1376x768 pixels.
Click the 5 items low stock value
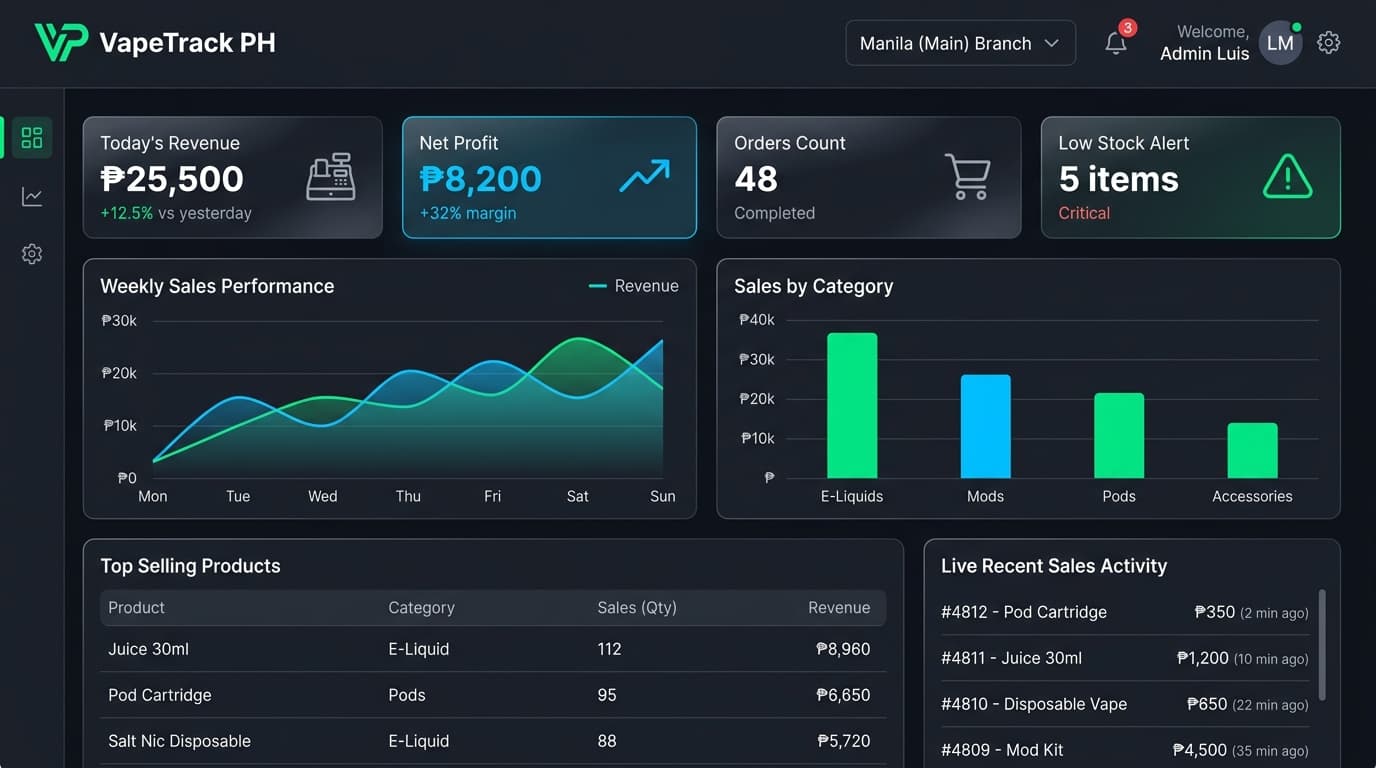tap(1119, 179)
